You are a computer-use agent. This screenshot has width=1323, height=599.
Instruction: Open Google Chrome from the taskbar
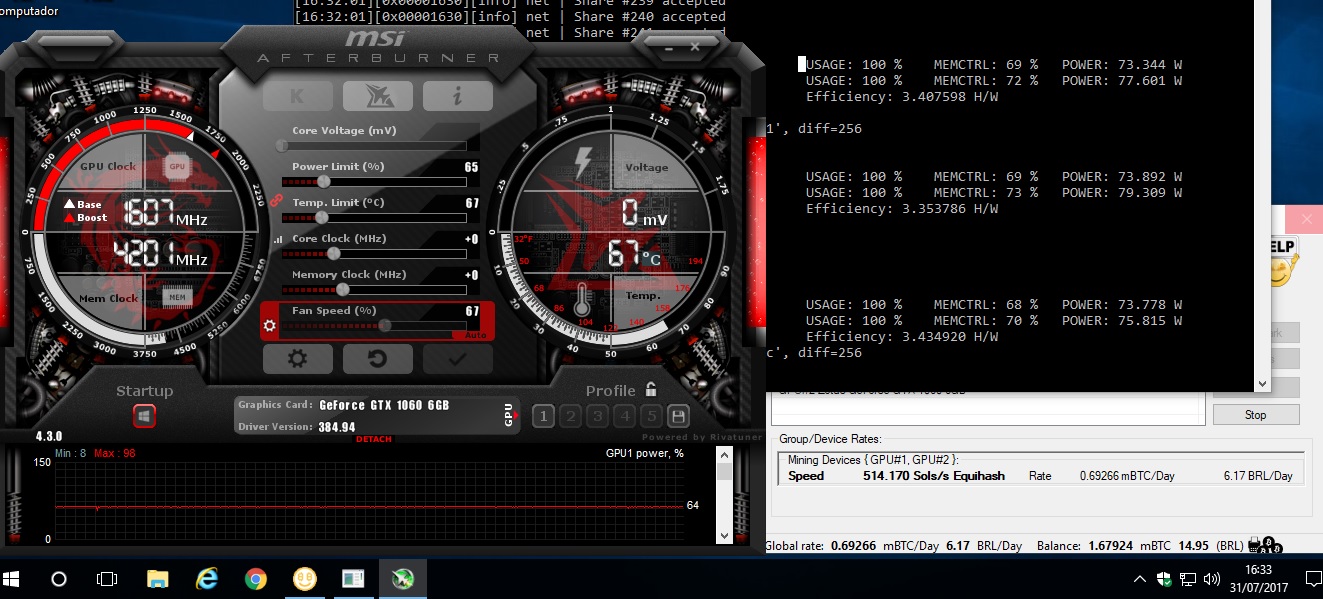(256, 579)
